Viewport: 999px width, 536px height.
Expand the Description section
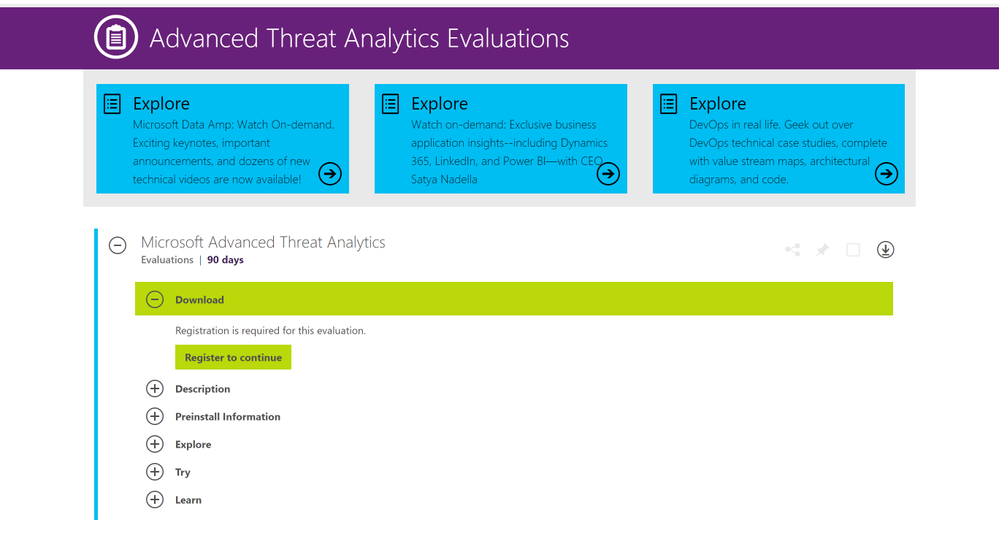click(x=155, y=389)
